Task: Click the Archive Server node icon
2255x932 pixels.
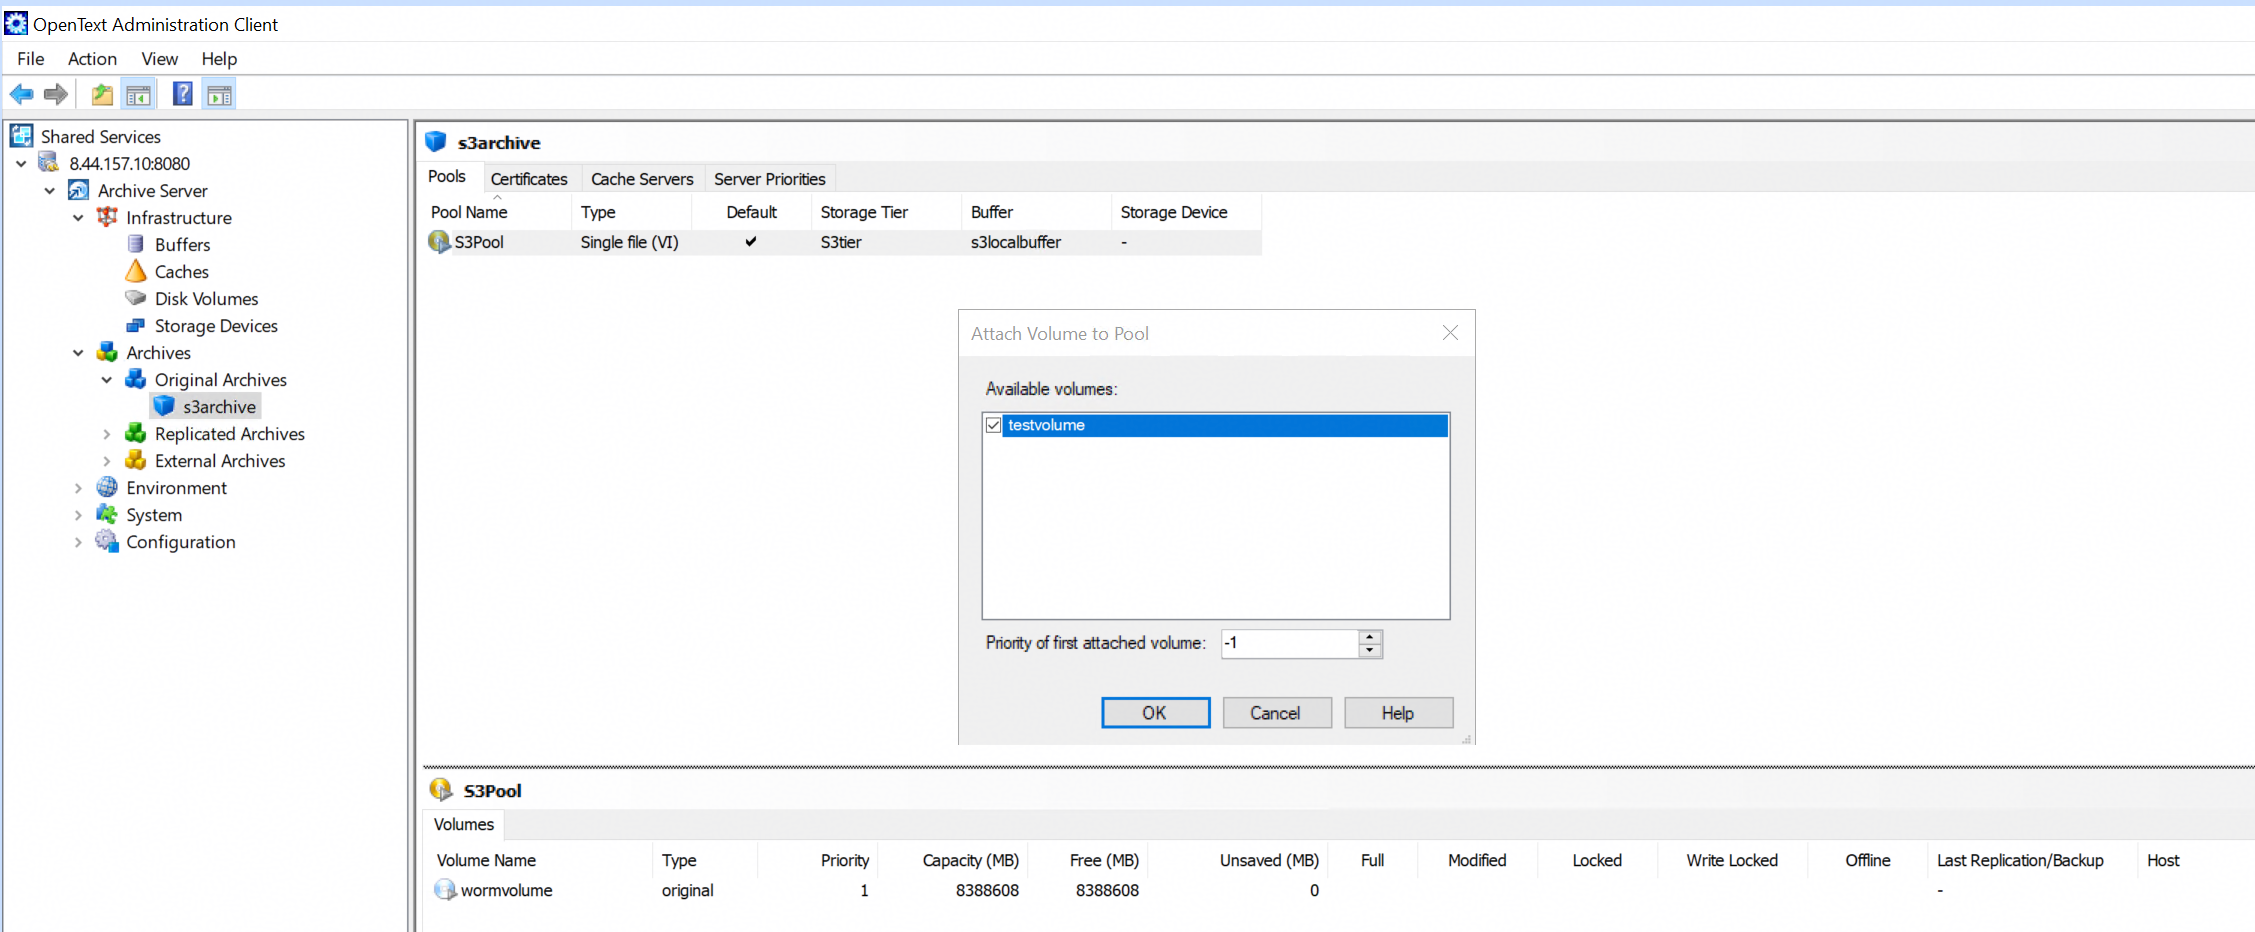Action: coord(78,190)
